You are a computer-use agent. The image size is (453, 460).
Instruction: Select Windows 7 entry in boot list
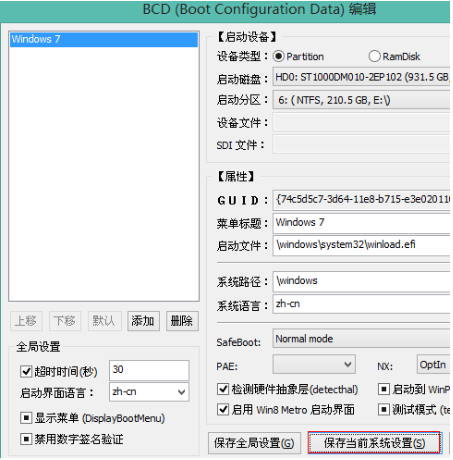[104, 39]
